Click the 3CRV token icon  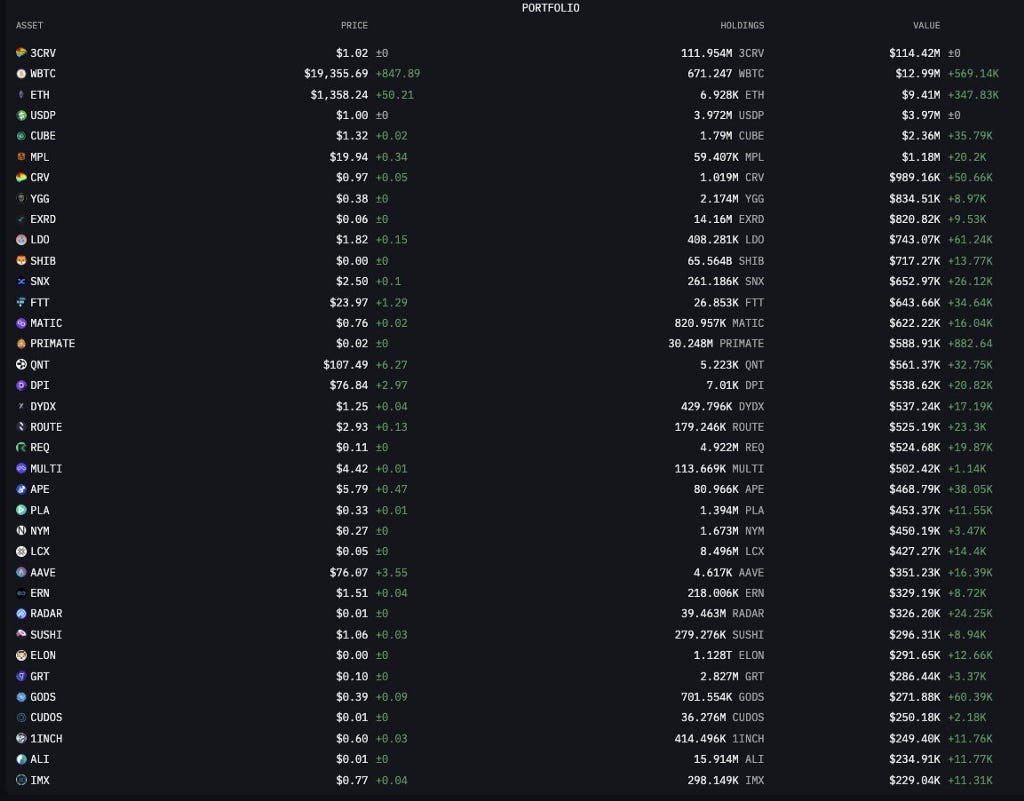pos(21,53)
